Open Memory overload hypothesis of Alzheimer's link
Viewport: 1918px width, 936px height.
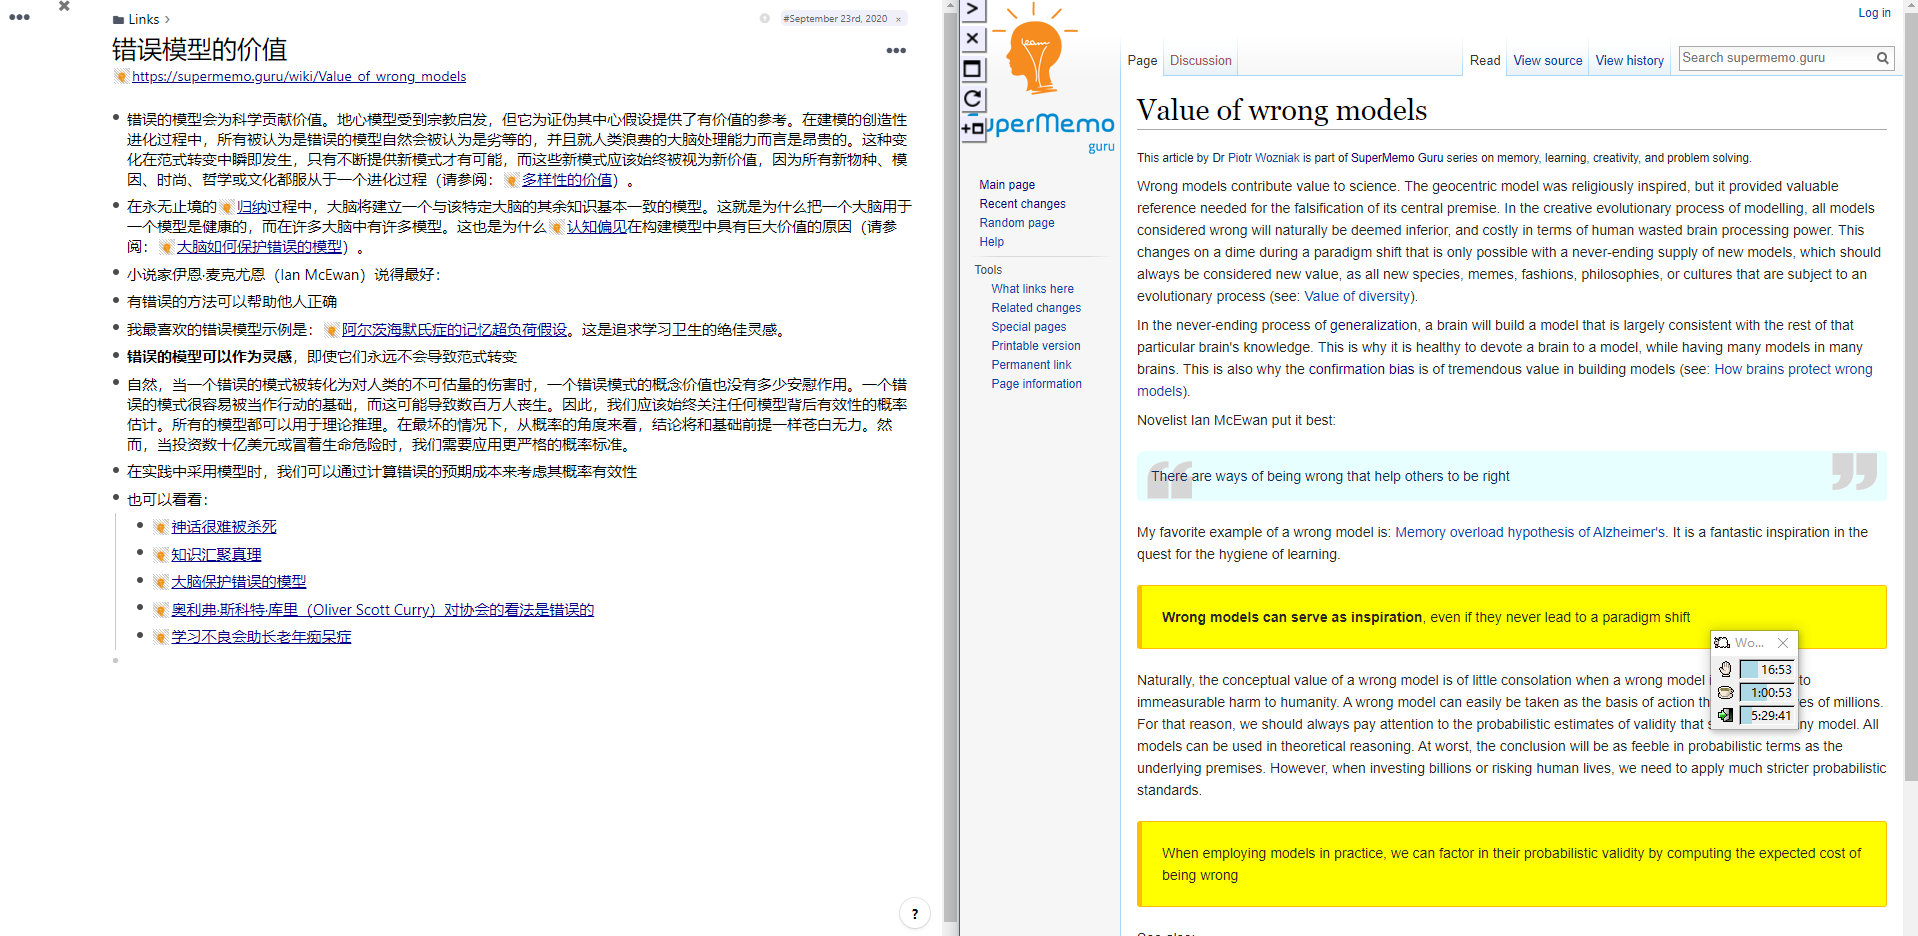[x=1530, y=532]
